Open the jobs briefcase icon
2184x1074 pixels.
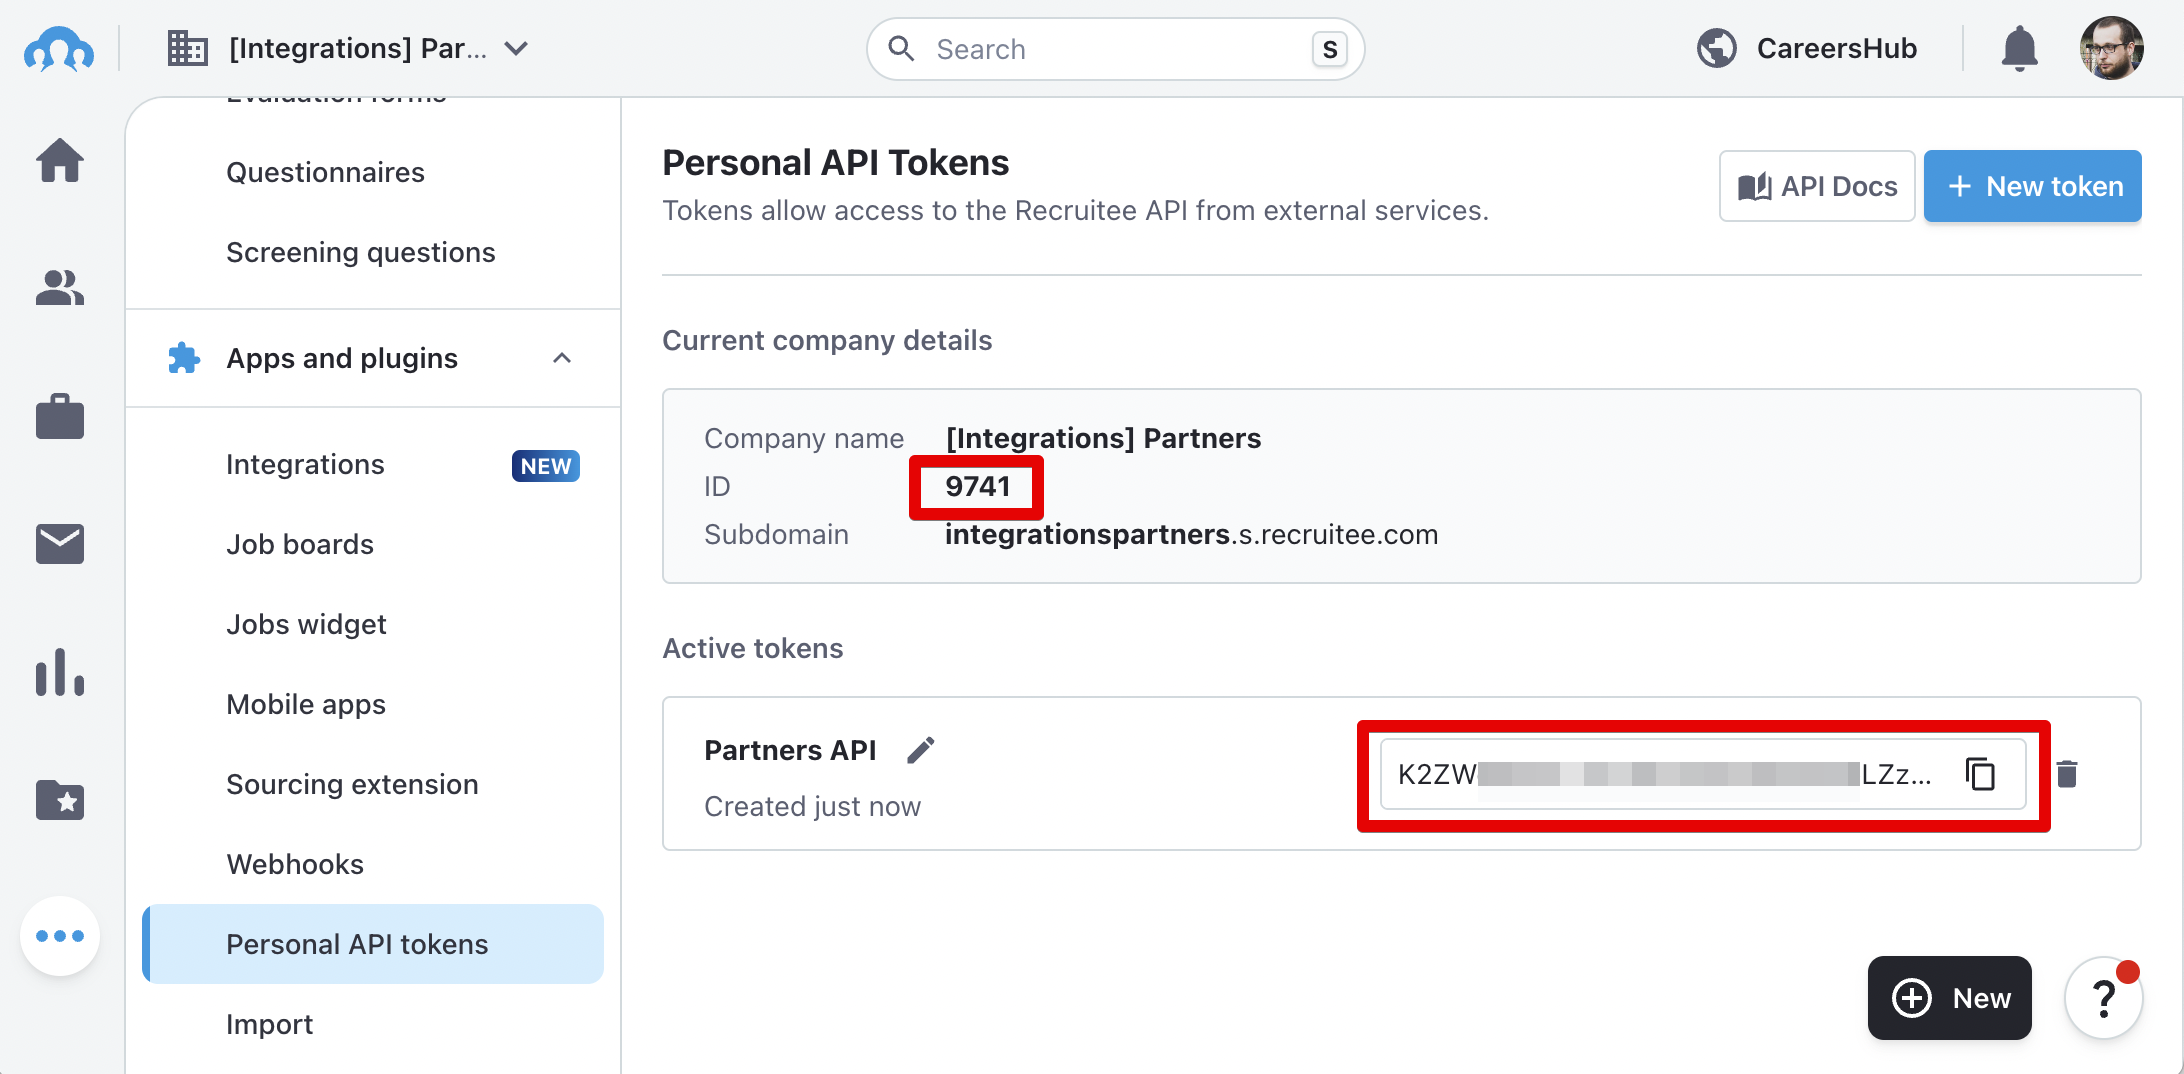pyautogui.click(x=60, y=416)
